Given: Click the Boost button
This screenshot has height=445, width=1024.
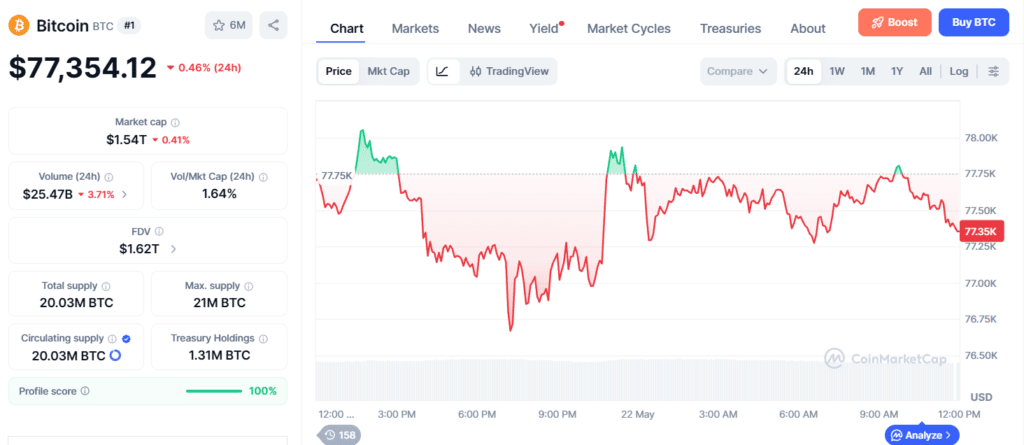Looking at the screenshot, I should (x=895, y=22).
